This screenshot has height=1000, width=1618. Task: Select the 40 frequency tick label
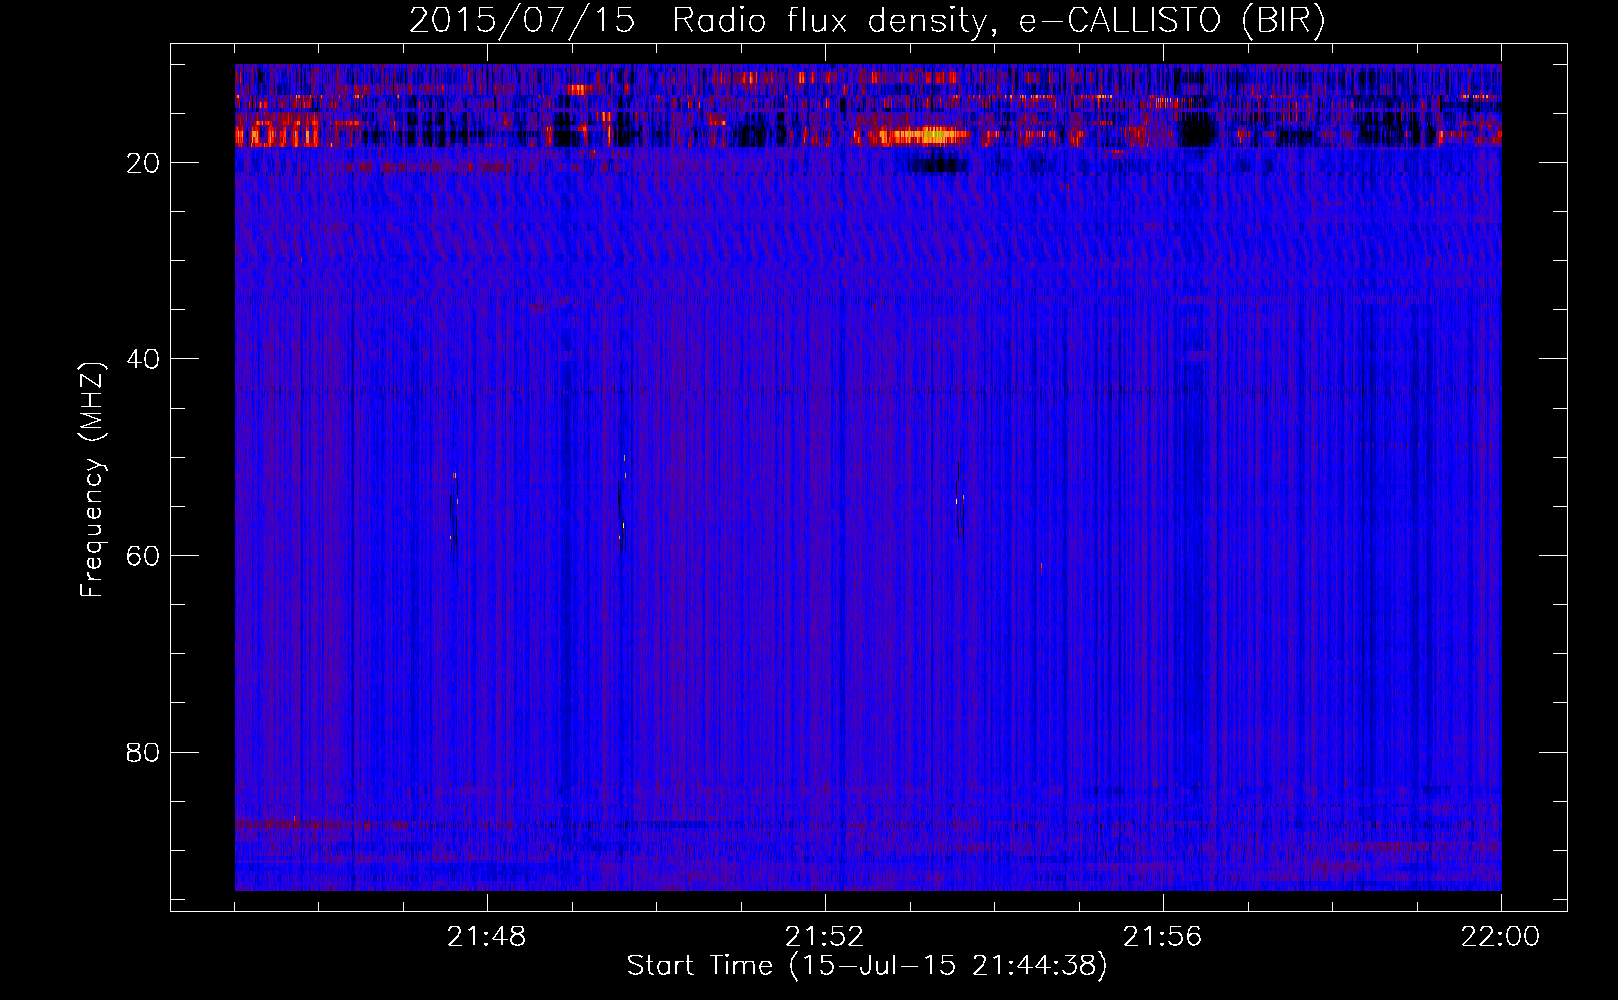point(143,359)
